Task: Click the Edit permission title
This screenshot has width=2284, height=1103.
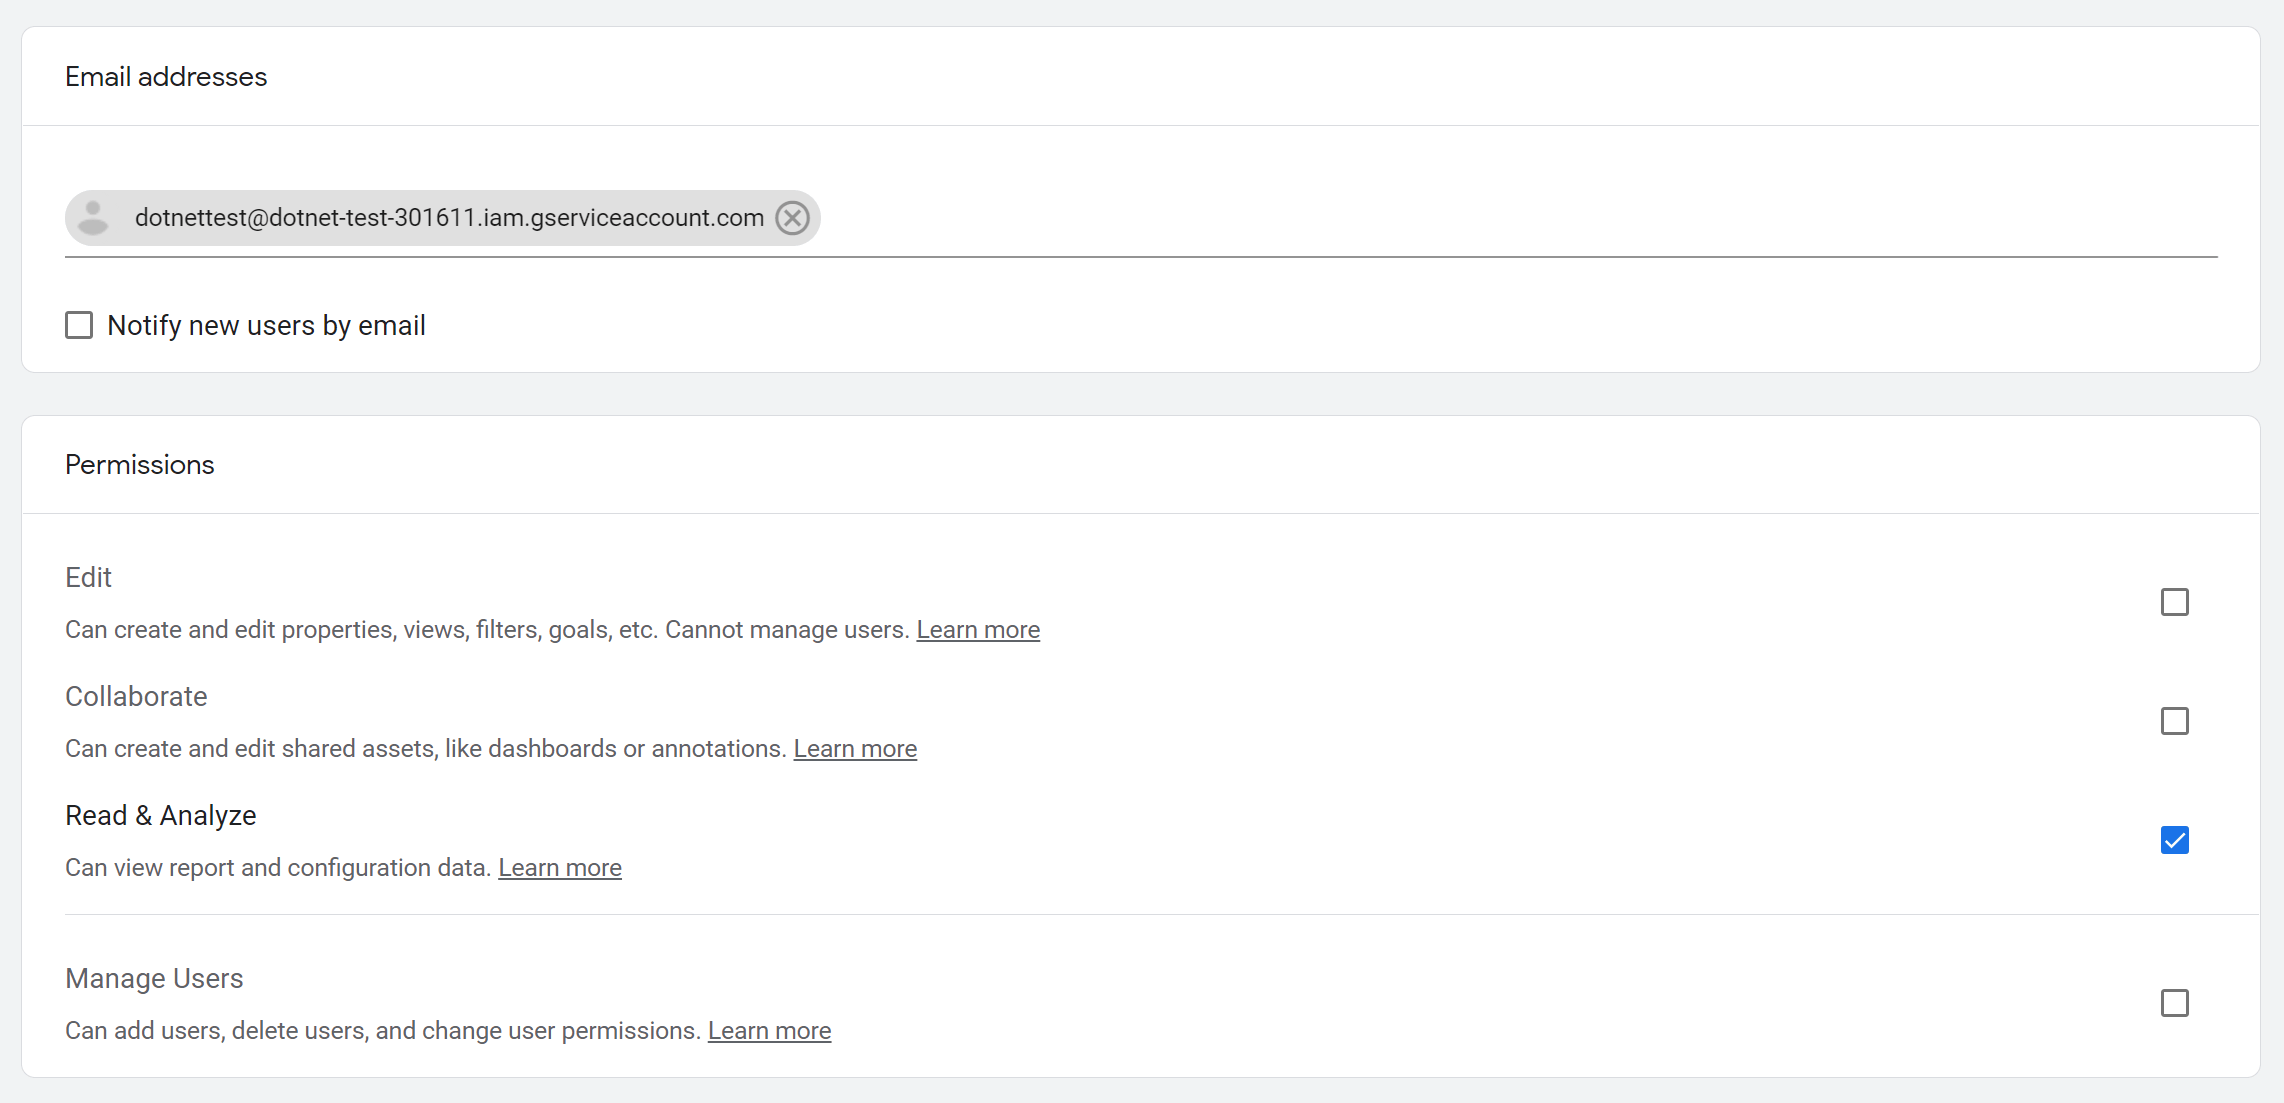Action: tap(88, 578)
